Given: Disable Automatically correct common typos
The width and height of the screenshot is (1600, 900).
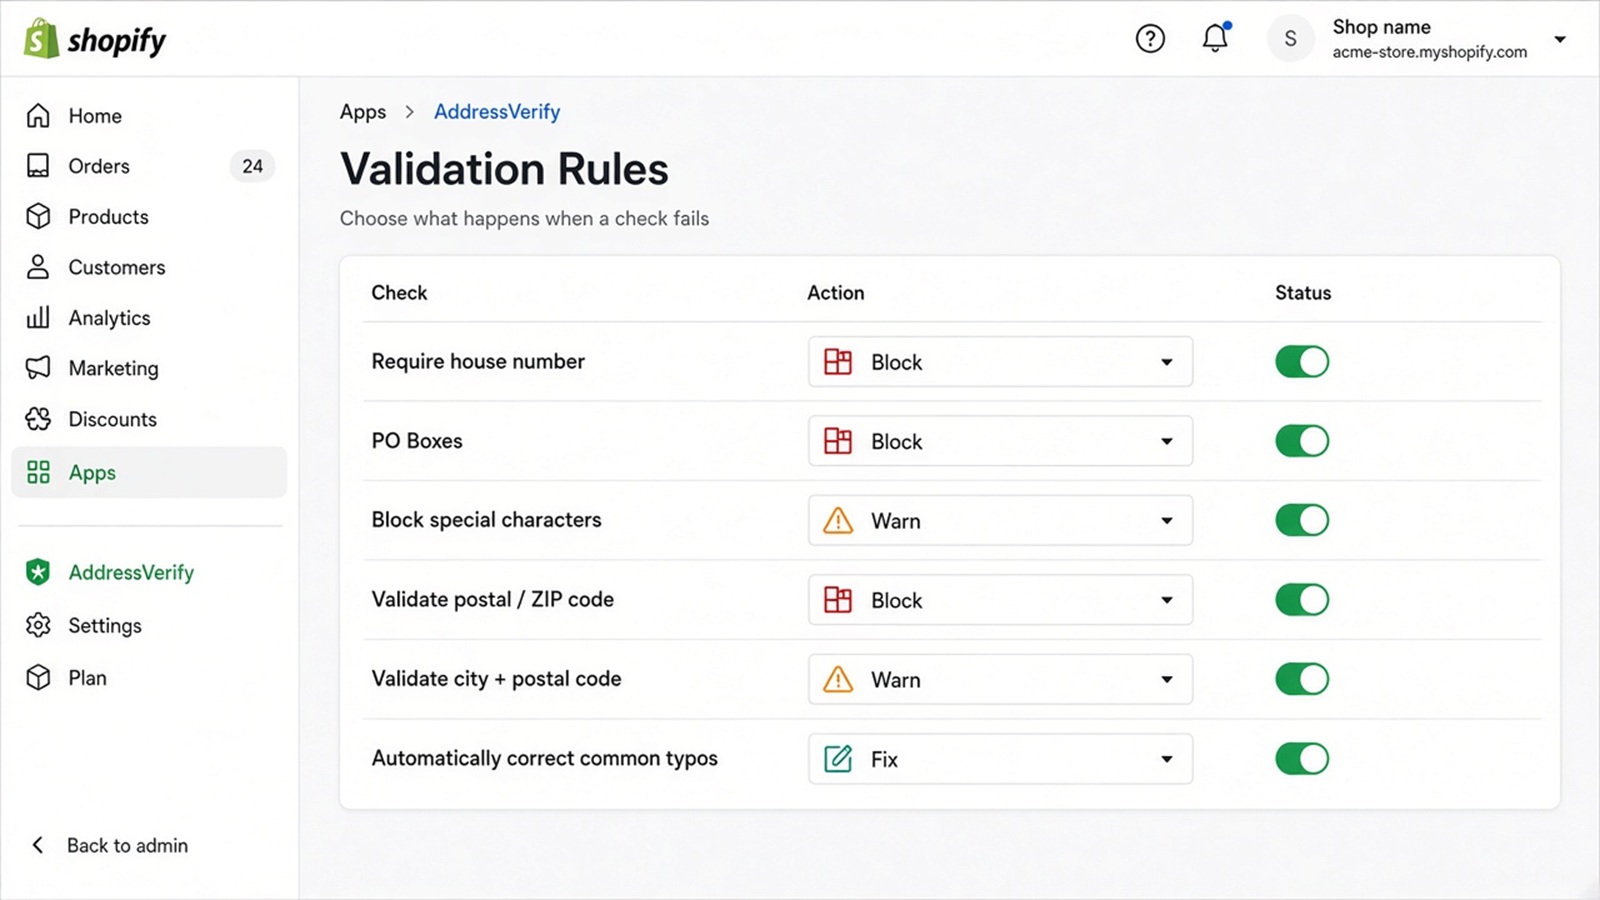Looking at the screenshot, I should 1302,759.
